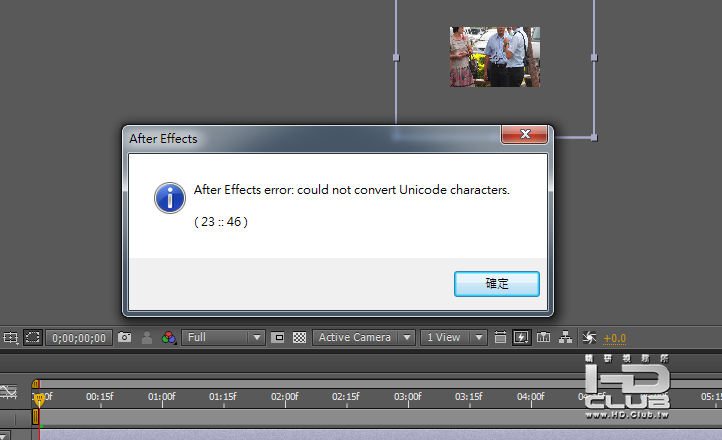Image resolution: width=722 pixels, height=440 pixels.
Task: Click the Graph Editor icon in timeline
Action: (x=8, y=392)
